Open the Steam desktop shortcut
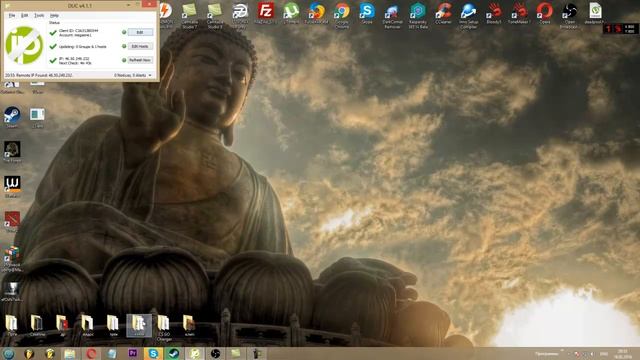 12,118
